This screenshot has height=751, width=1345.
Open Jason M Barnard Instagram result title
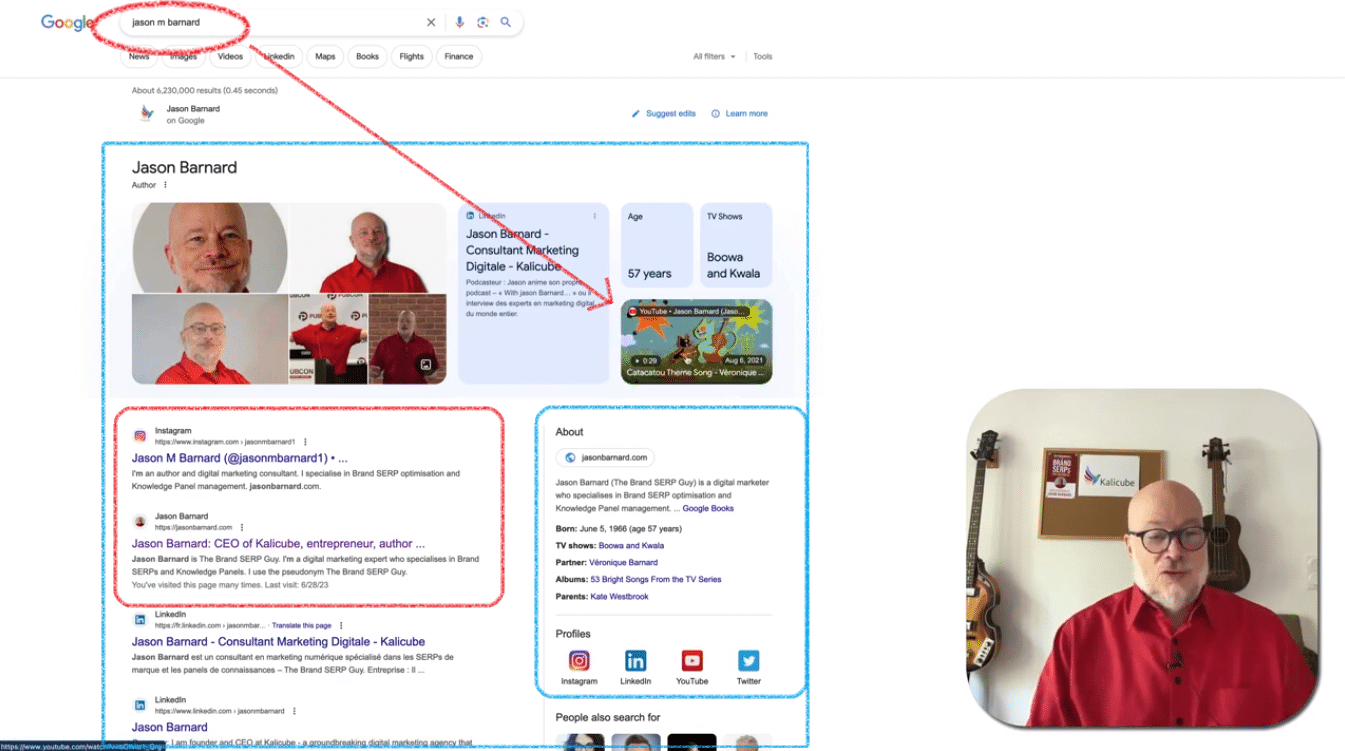(240, 458)
